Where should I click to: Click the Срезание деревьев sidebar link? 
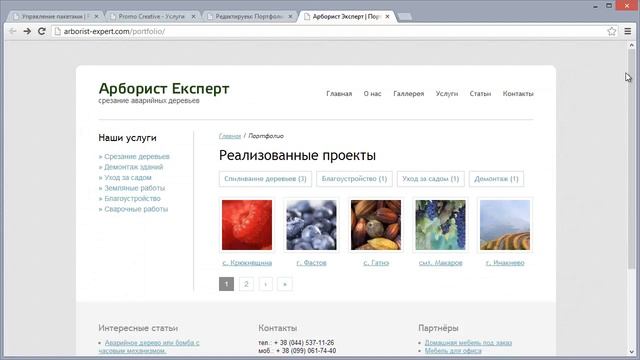[x=136, y=156]
